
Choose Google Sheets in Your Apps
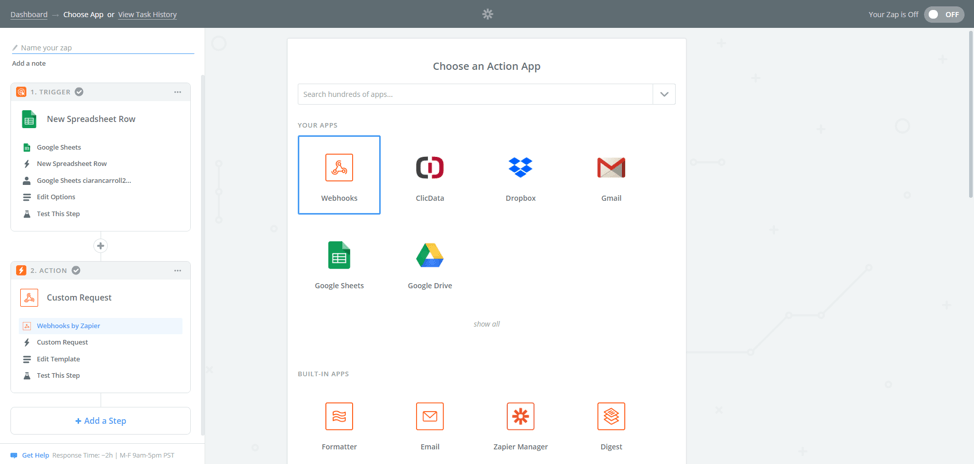[339, 255]
